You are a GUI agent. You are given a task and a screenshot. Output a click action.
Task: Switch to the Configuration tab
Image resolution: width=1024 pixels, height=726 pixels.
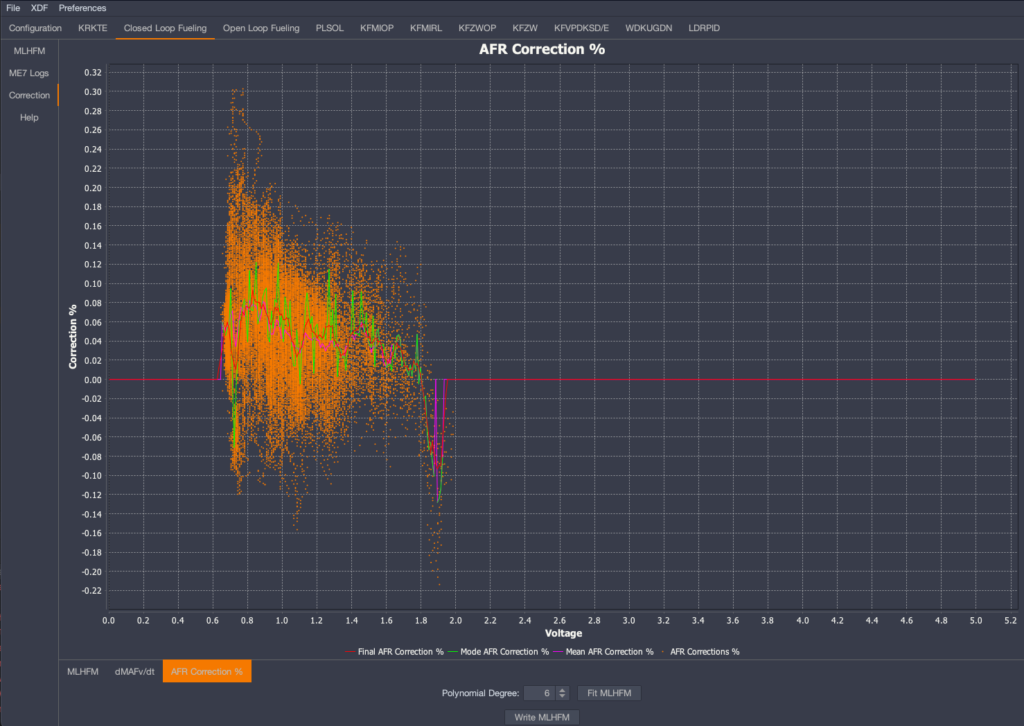point(35,28)
